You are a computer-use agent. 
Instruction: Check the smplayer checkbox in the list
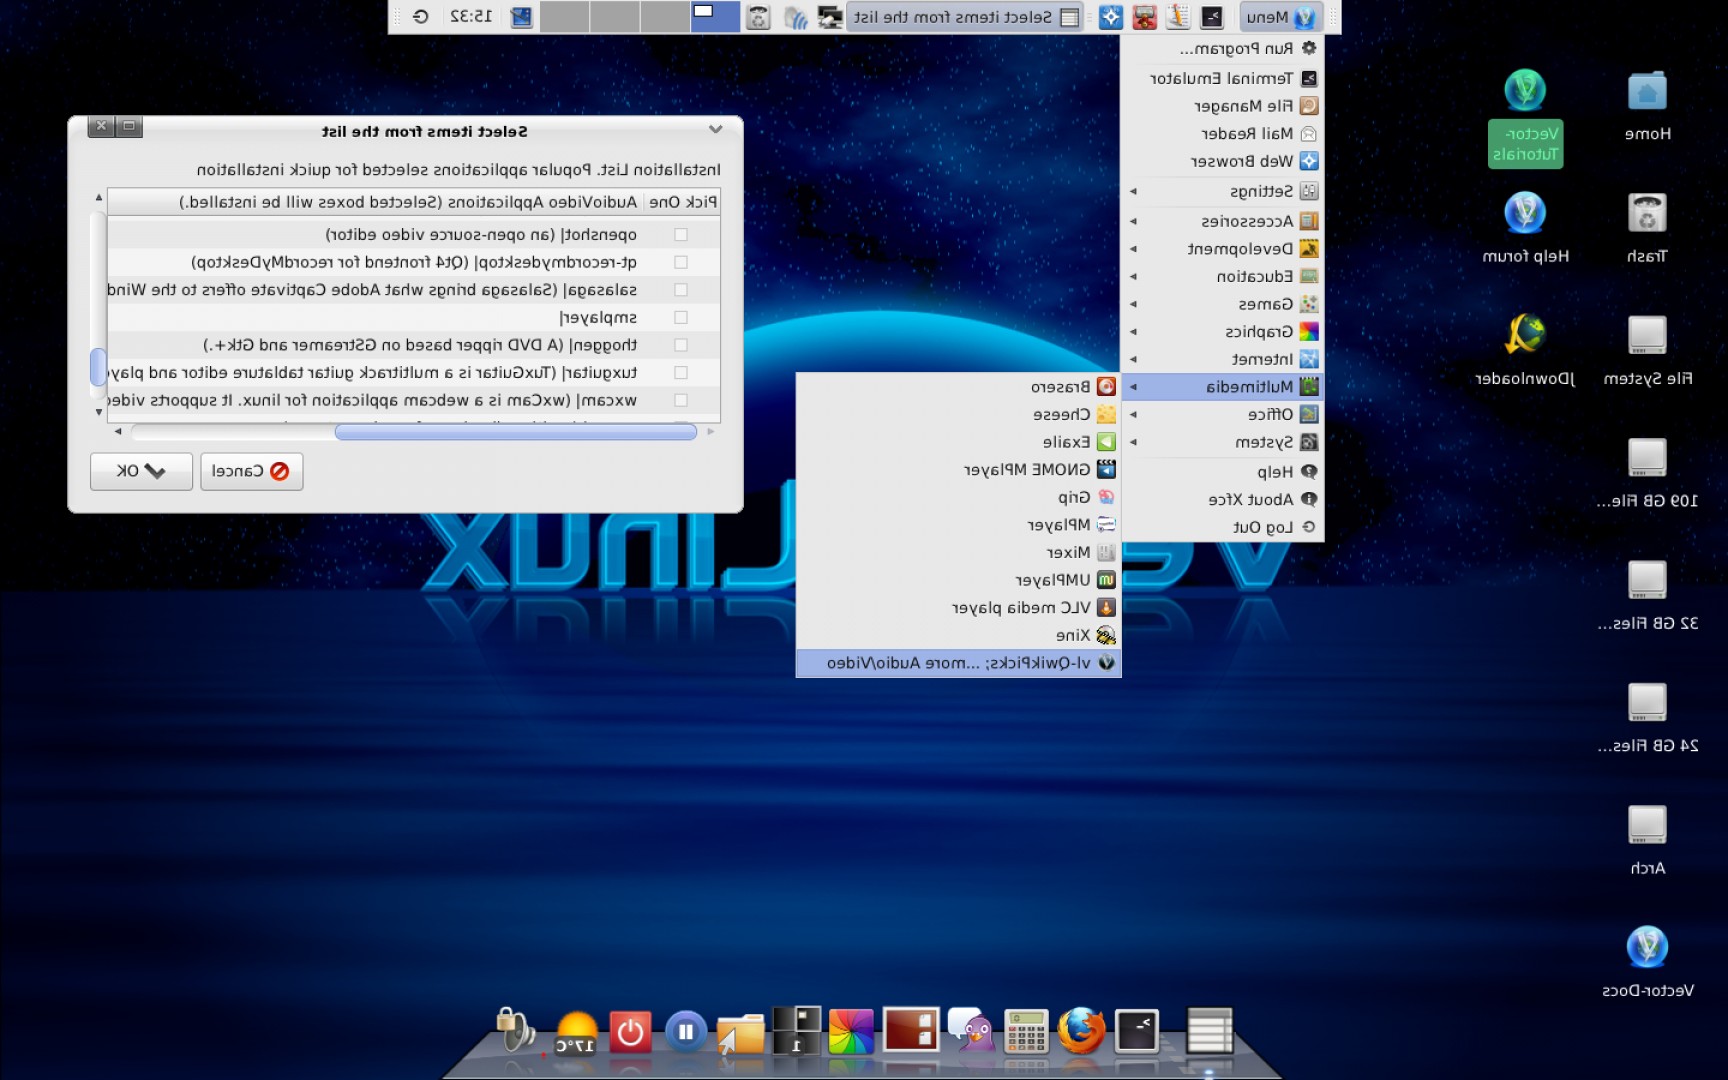[x=681, y=317]
